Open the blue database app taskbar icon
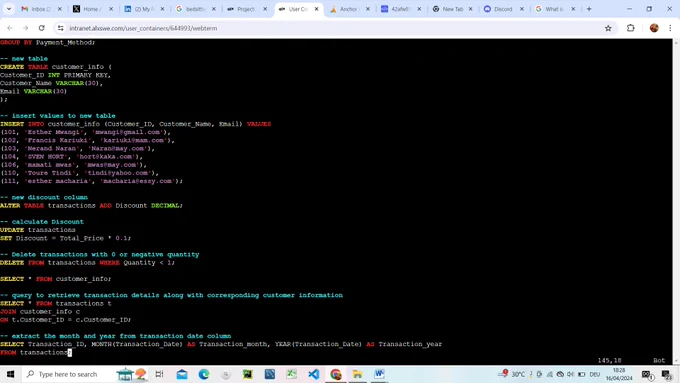This screenshot has height=383, width=680. pyautogui.click(x=270, y=374)
